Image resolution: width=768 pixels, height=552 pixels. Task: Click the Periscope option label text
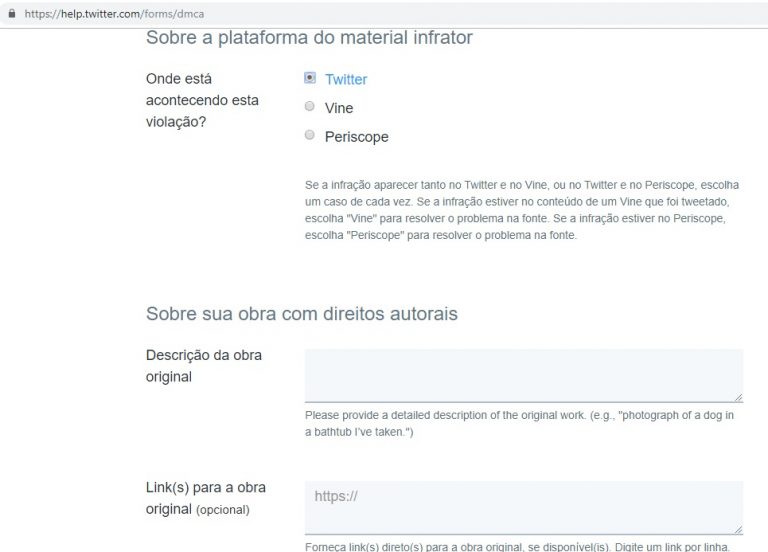coord(356,137)
